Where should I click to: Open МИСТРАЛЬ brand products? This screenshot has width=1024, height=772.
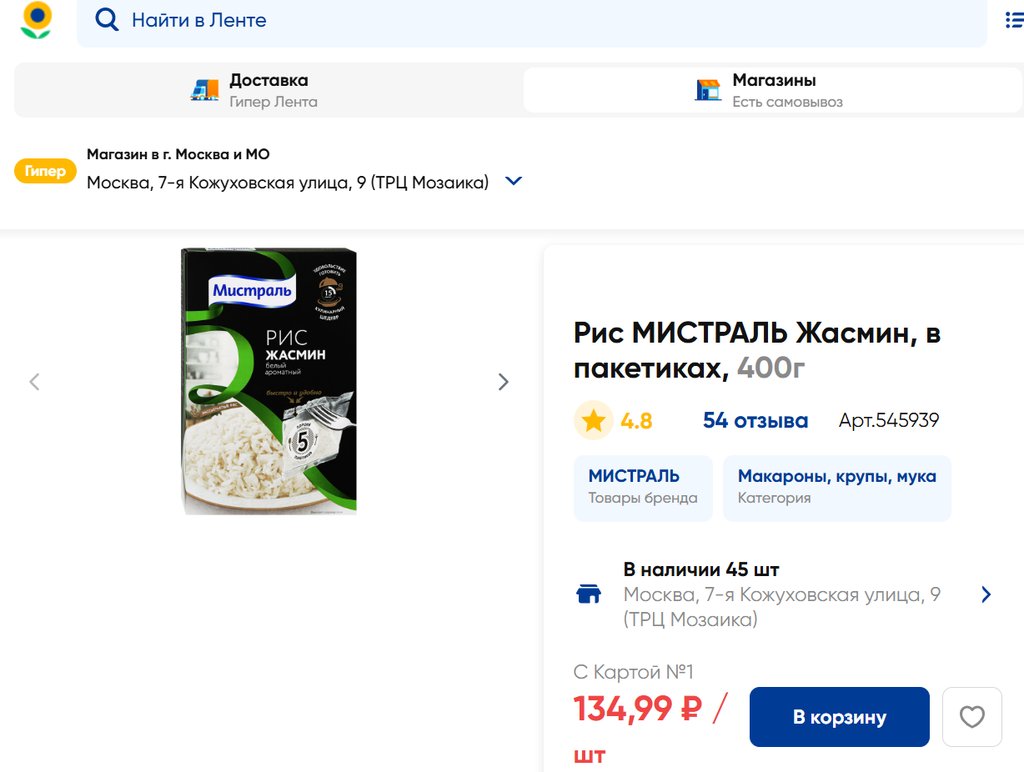(x=643, y=487)
